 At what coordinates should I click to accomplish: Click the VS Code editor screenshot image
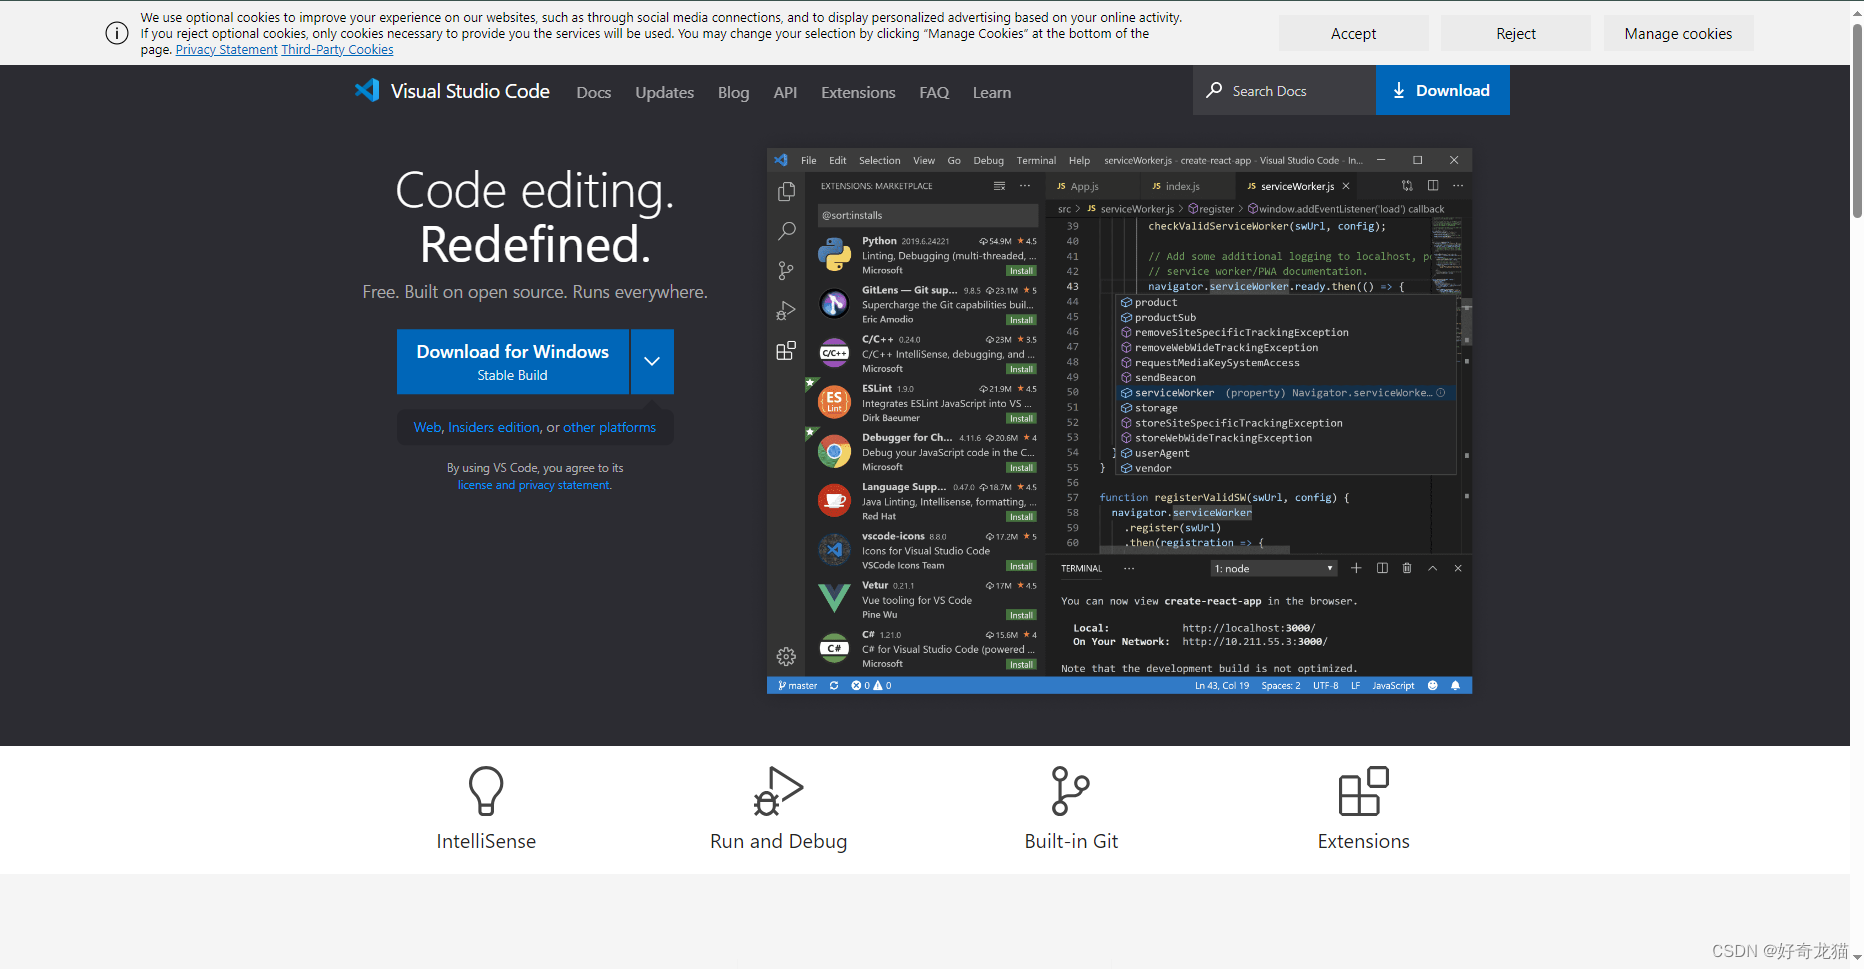1119,421
